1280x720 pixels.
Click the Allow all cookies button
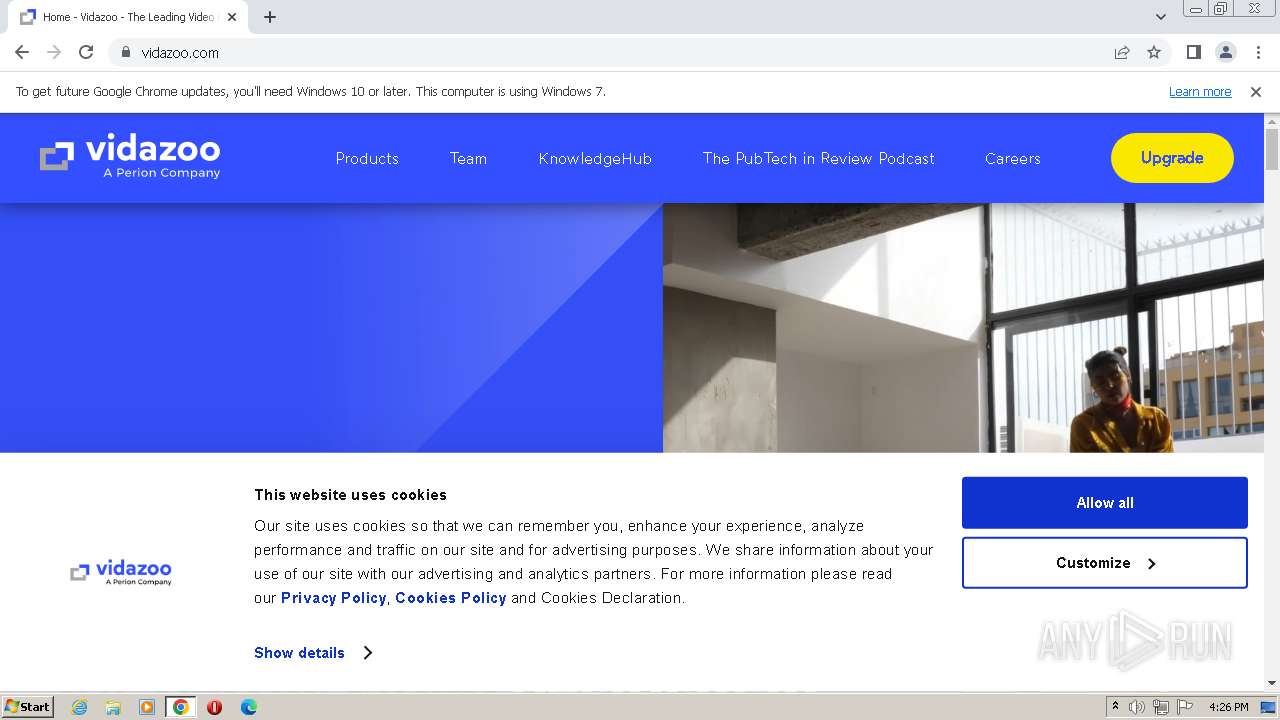click(1105, 503)
